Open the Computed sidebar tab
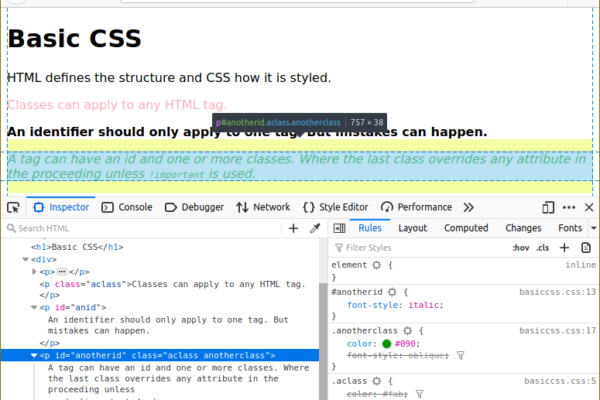600x400 pixels. [x=466, y=228]
